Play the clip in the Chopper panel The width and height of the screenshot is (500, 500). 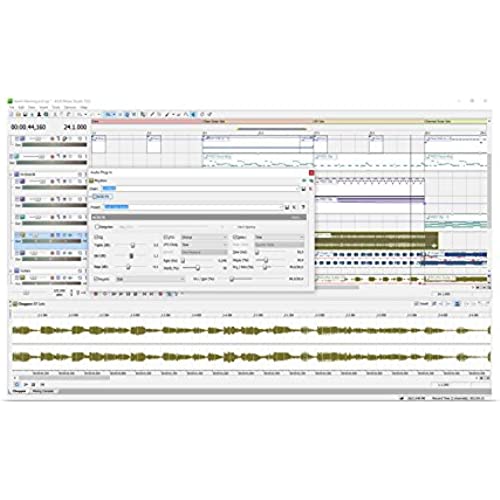coord(26,384)
